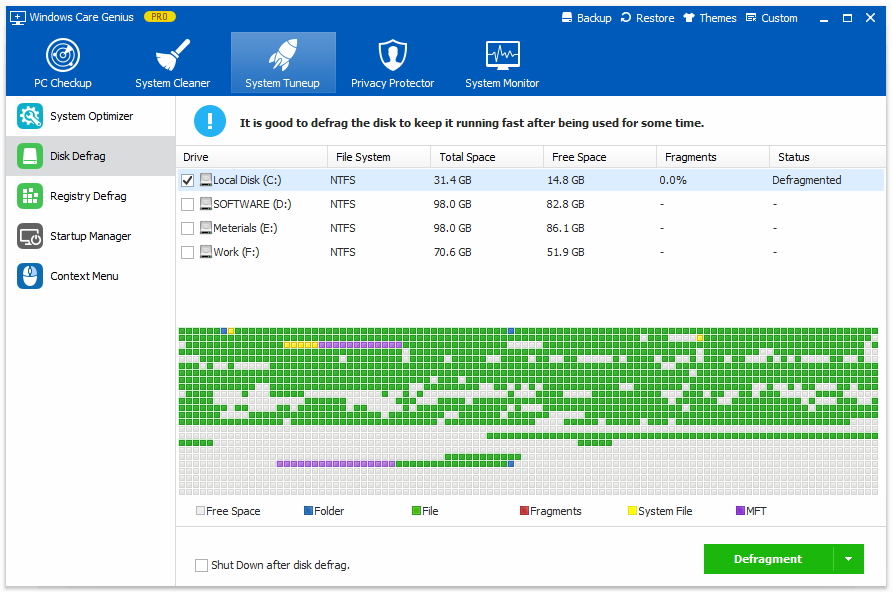Sort by the File System column header
Image resolution: width=892 pixels, height=592 pixels.
(x=379, y=157)
